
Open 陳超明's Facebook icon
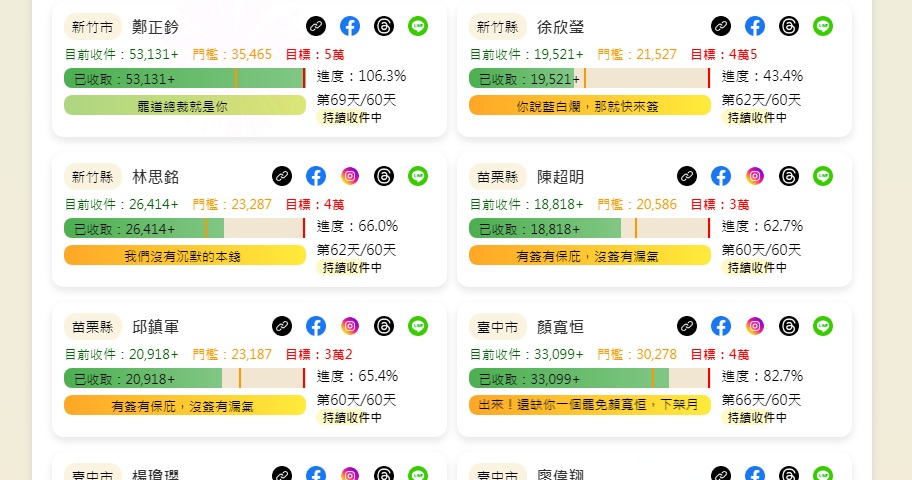[721, 176]
